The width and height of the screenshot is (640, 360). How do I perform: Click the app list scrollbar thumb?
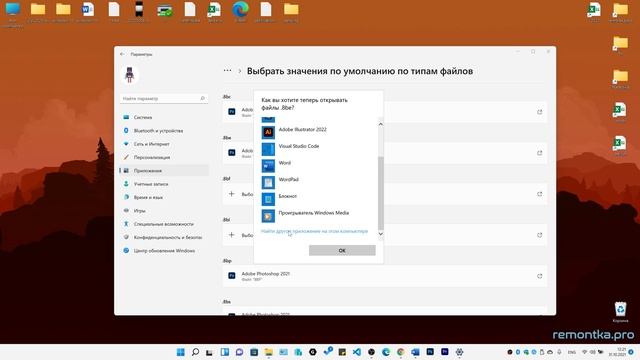(380, 193)
